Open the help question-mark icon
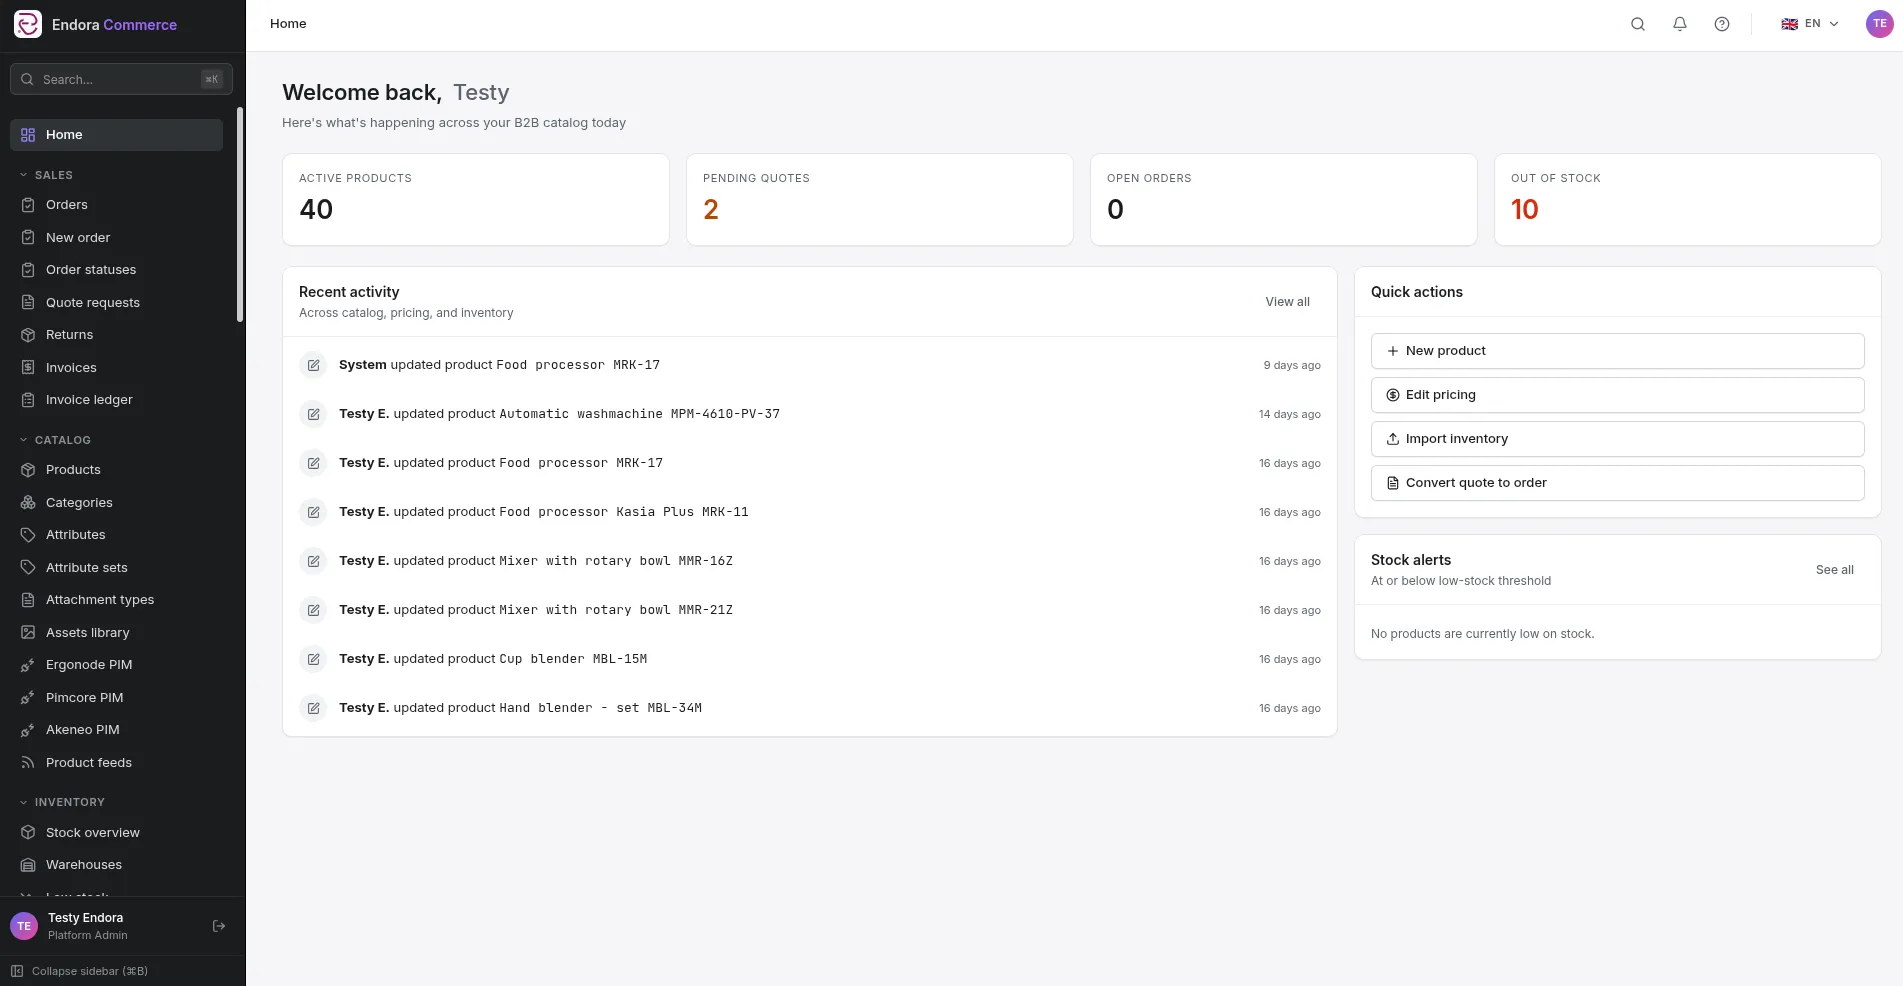 click(1722, 24)
